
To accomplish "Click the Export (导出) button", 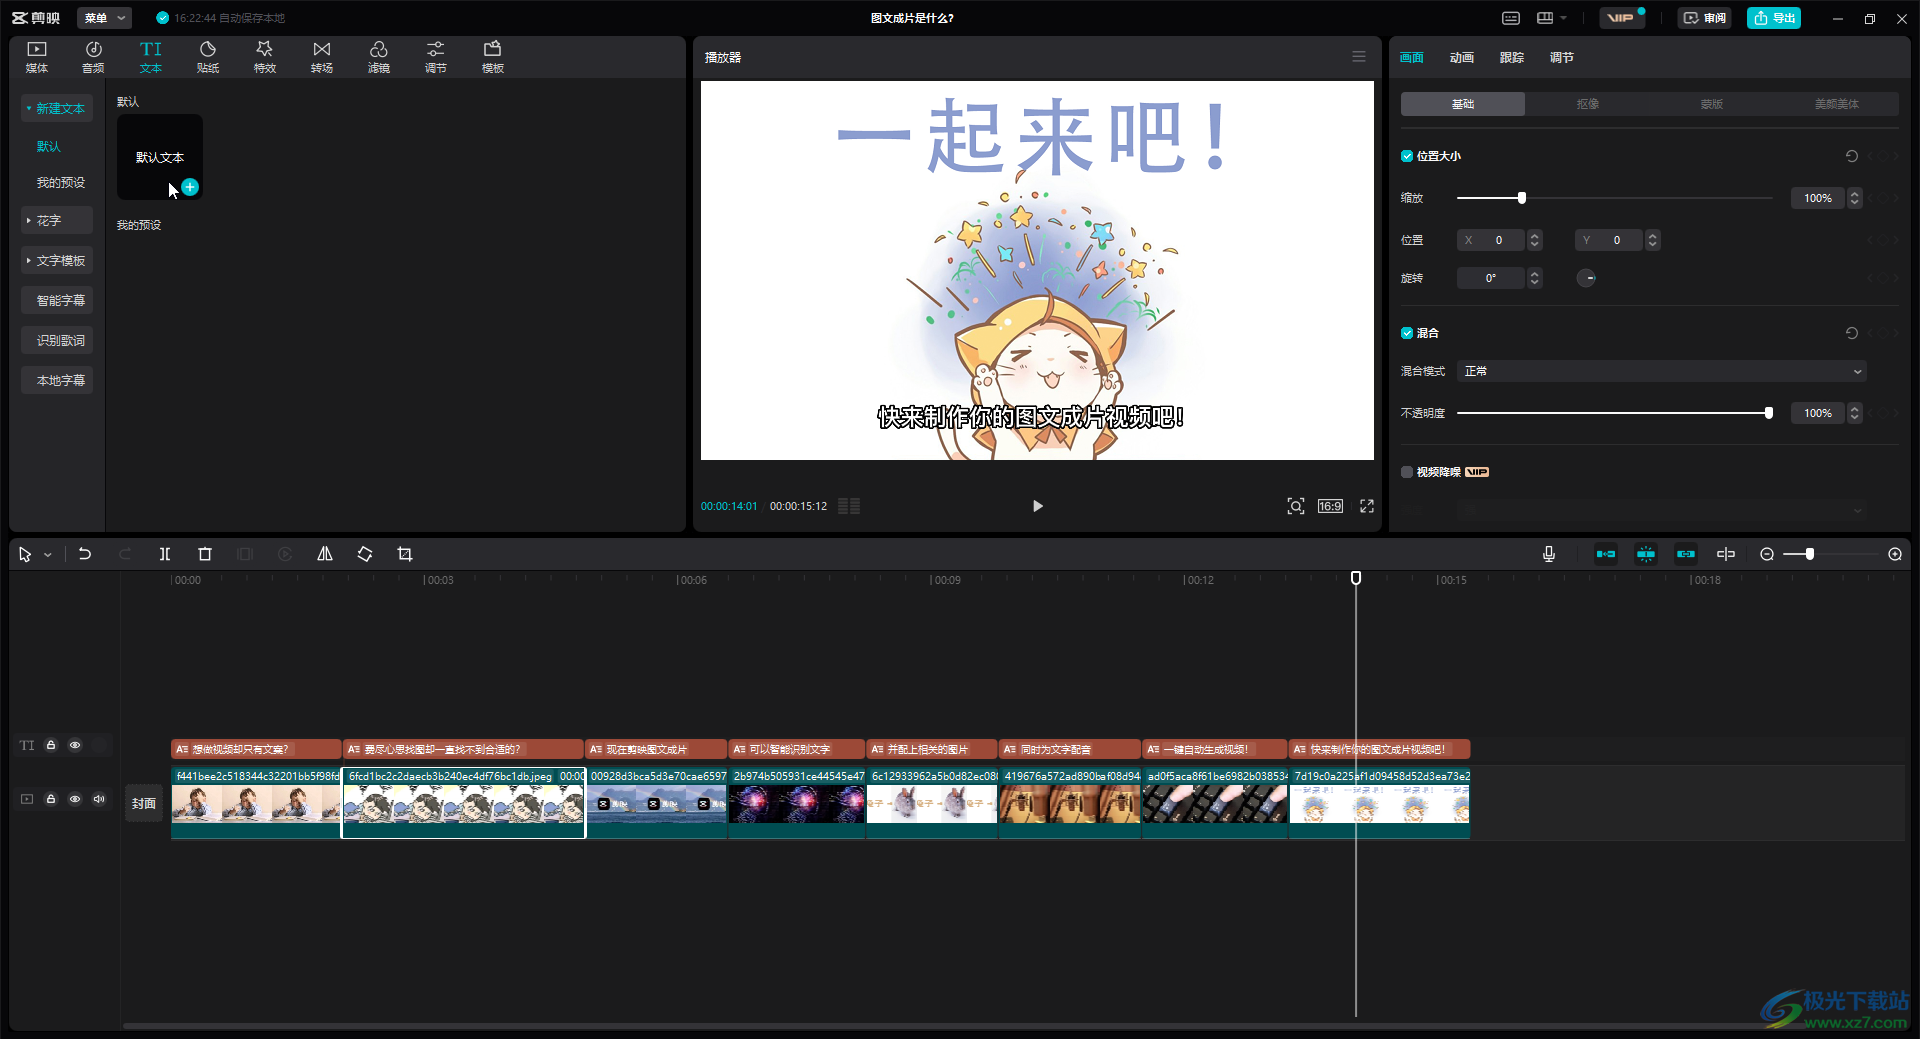I will click(1774, 18).
